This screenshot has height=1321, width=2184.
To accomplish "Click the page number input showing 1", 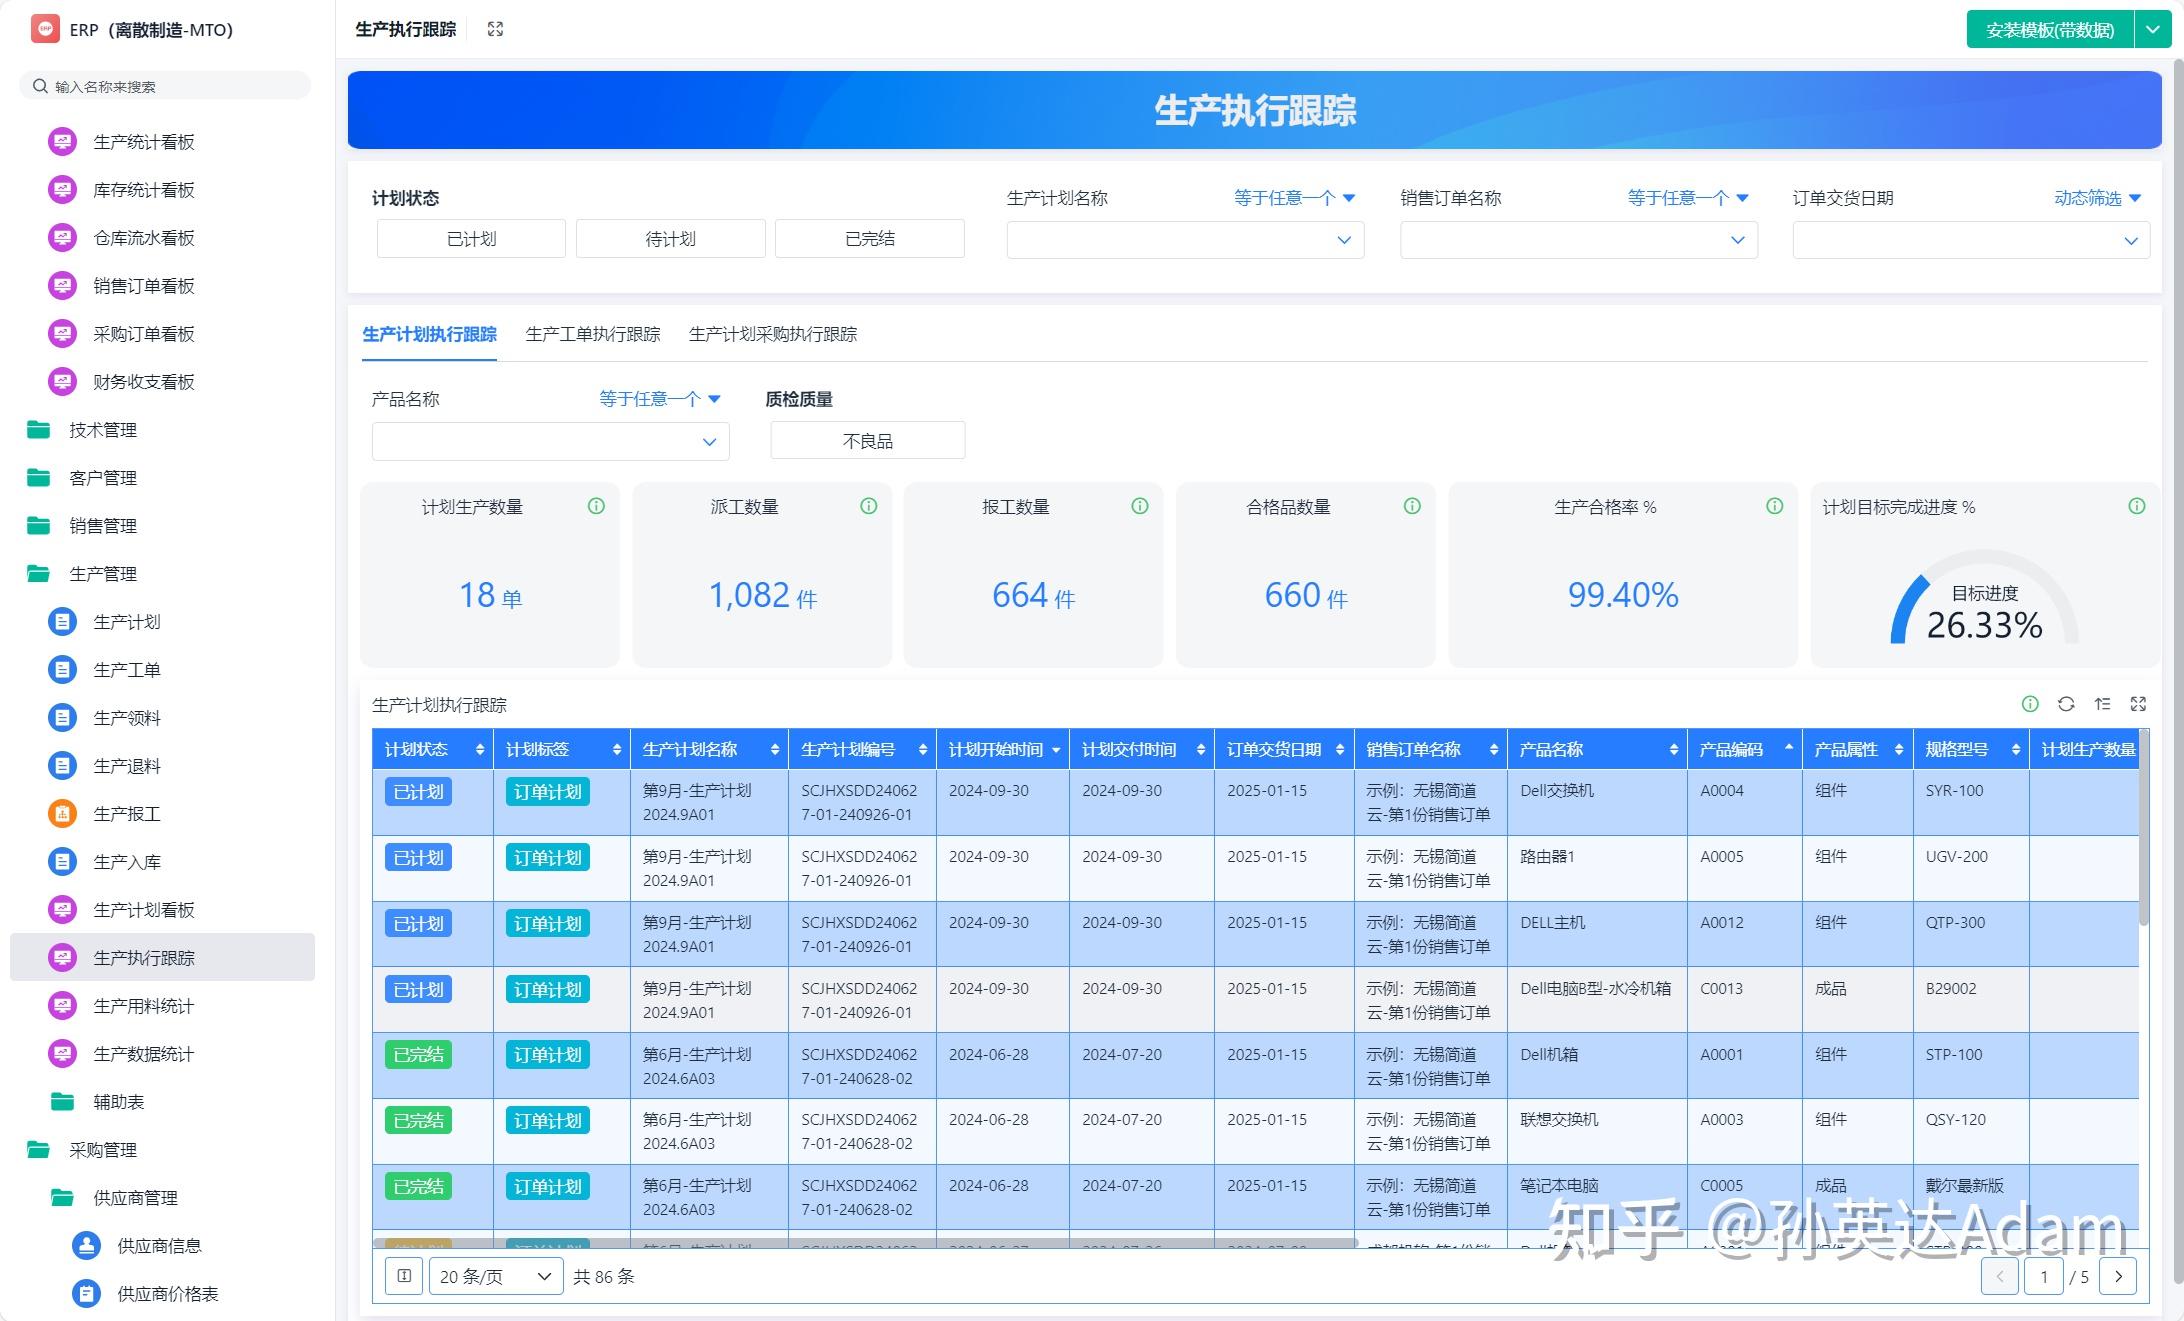I will 2044,1276.
